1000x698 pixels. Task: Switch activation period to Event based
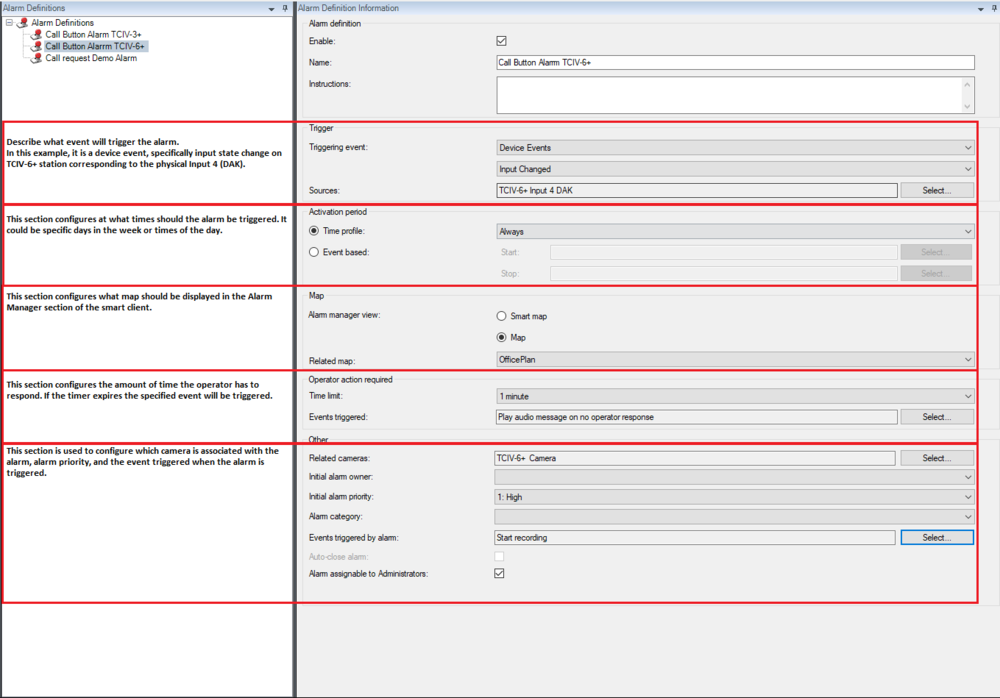[x=313, y=251]
